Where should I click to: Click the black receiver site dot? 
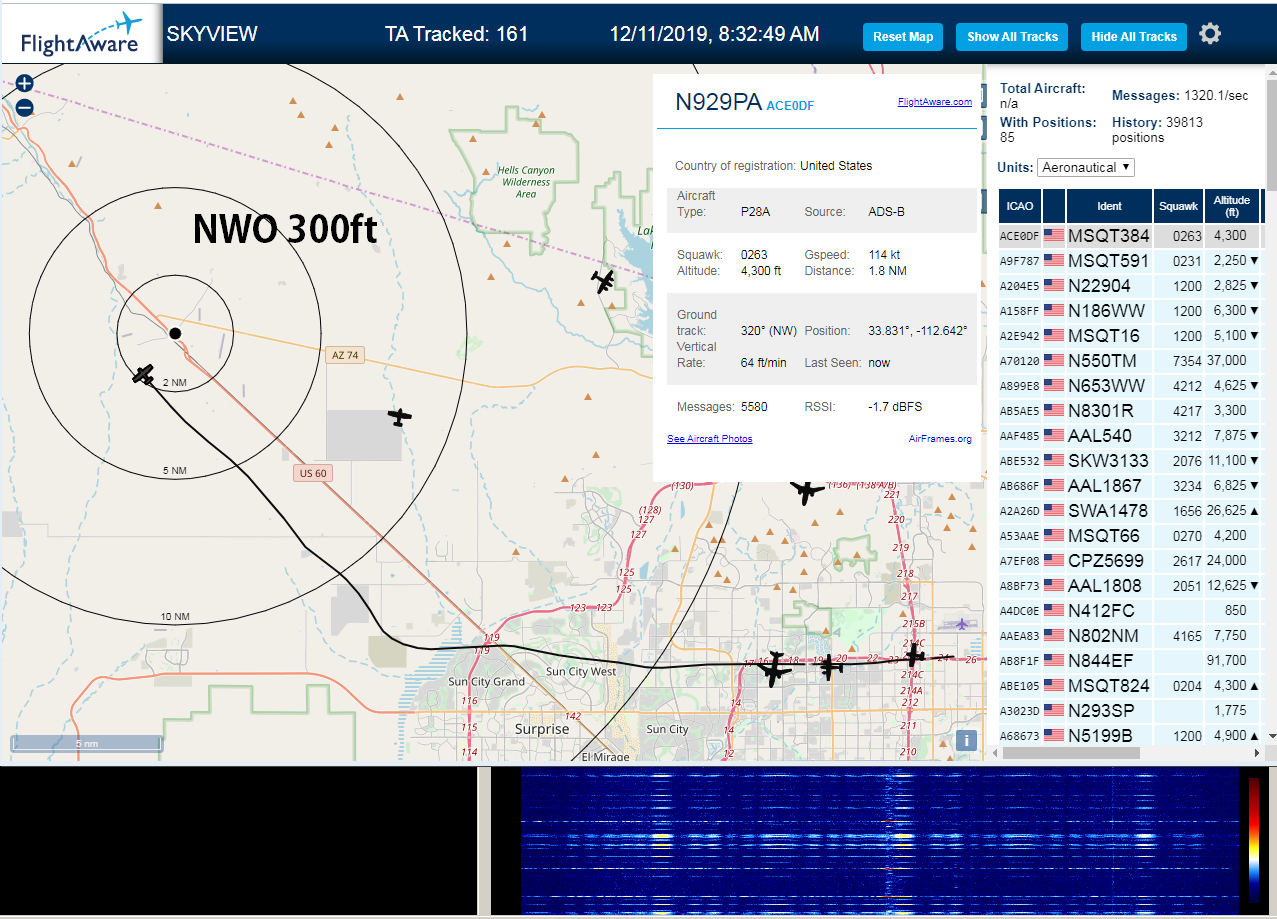click(175, 333)
